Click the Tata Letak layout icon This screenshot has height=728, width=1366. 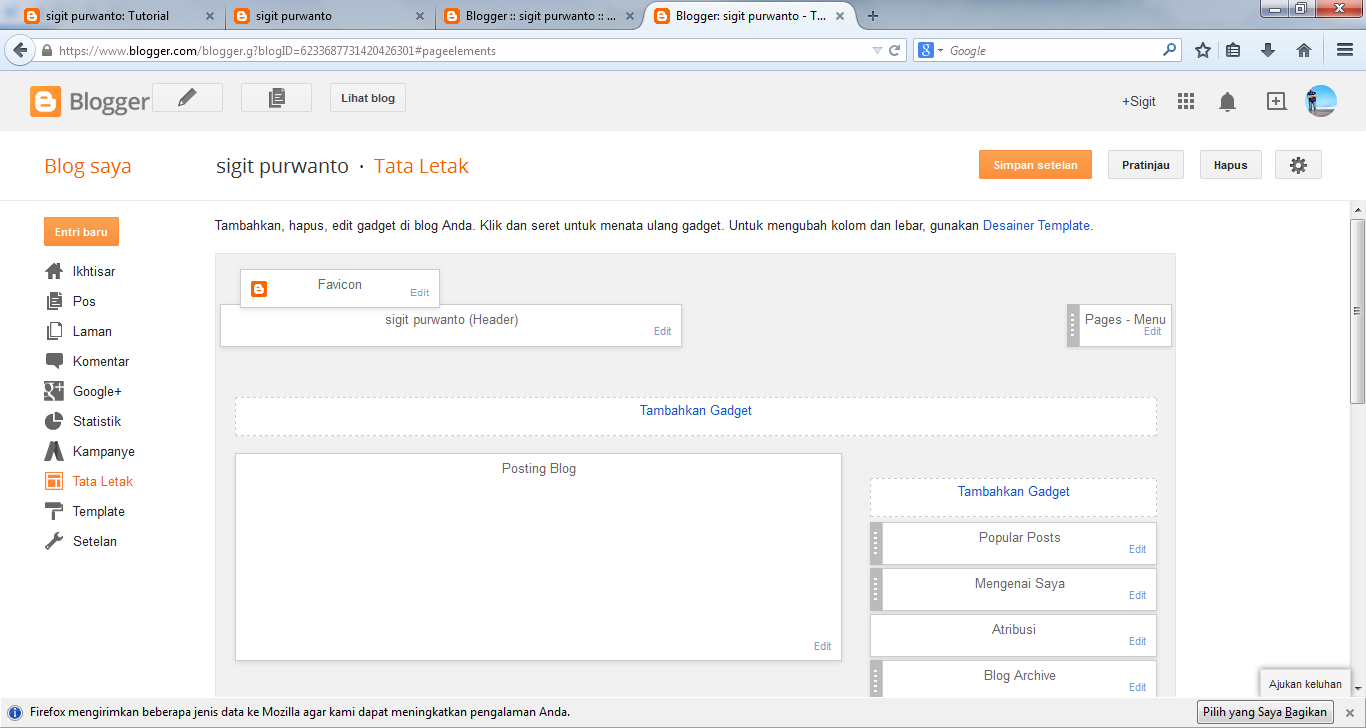click(x=54, y=481)
